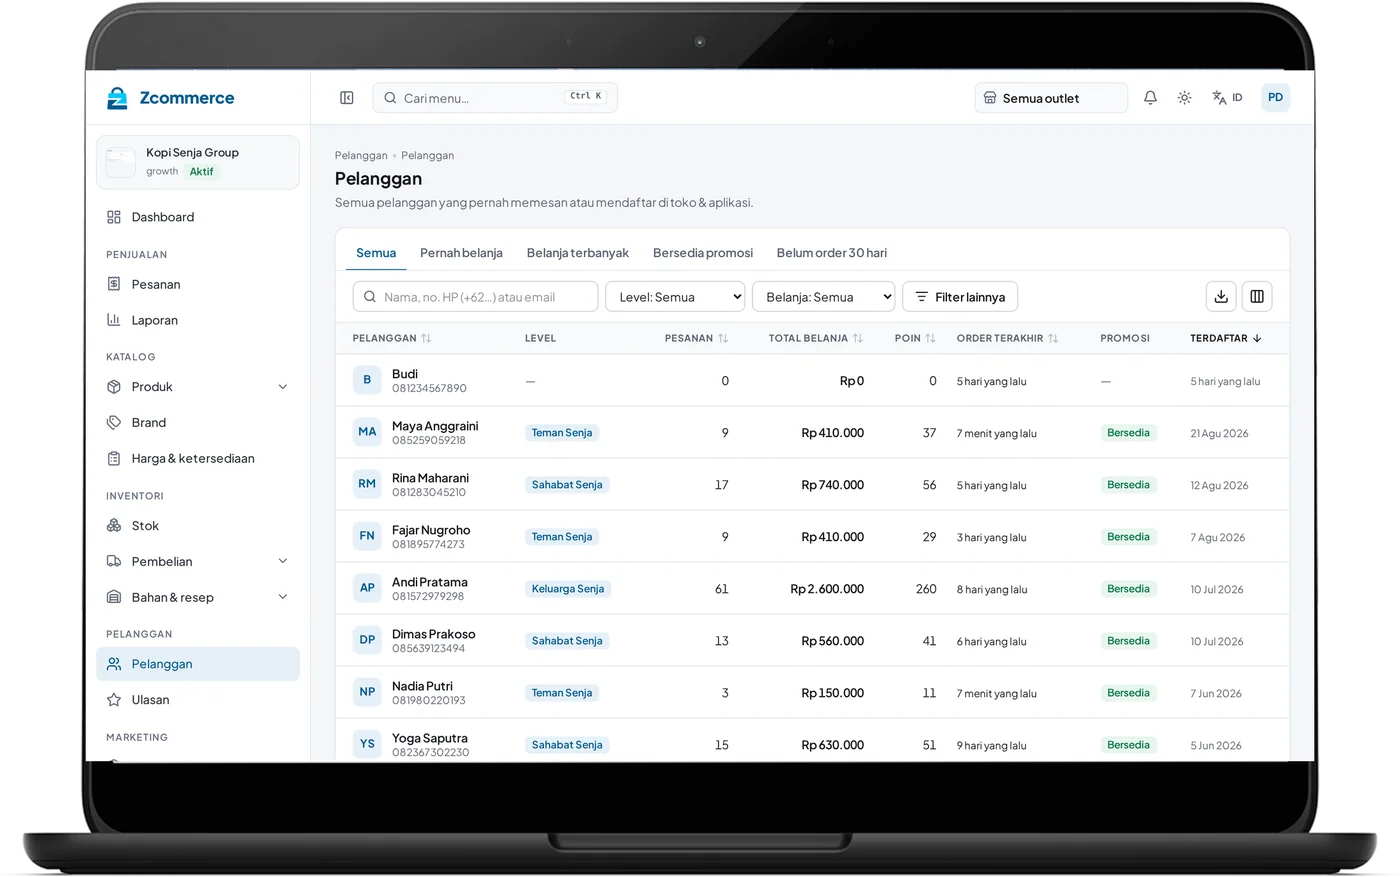Download customer list export icon
This screenshot has width=1400, height=877.
(1221, 297)
